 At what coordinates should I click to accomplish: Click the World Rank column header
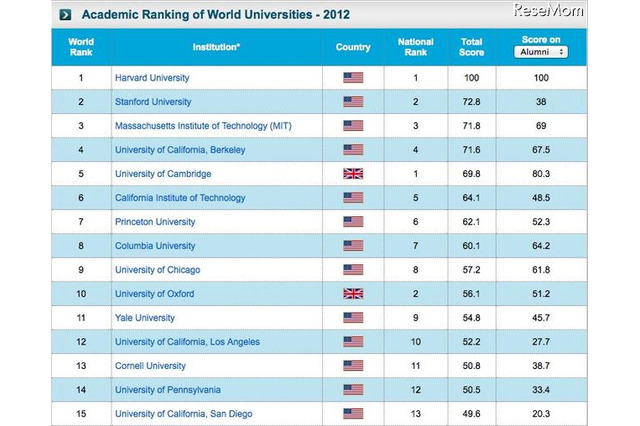point(81,47)
